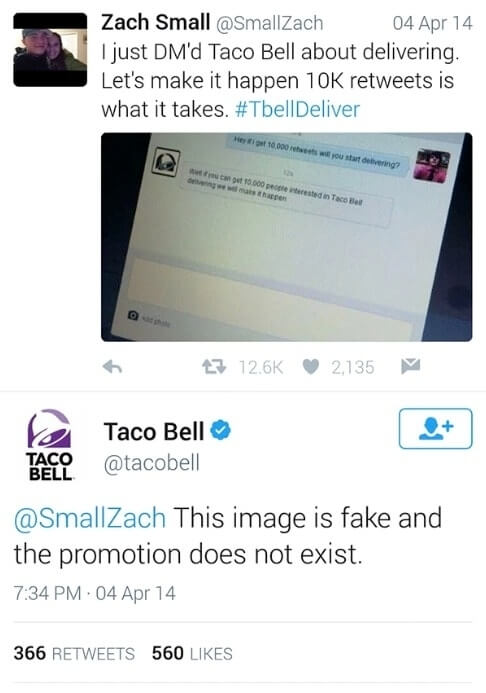Screen dimensions: 486x693
Task: Enlarge the attached DM screenshot photo
Action: pos(287,237)
